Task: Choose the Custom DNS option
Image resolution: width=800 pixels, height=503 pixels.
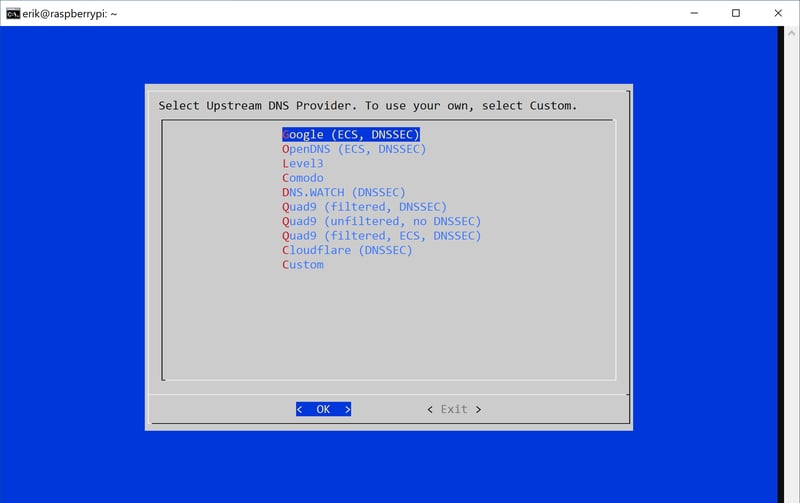Action: [302, 265]
